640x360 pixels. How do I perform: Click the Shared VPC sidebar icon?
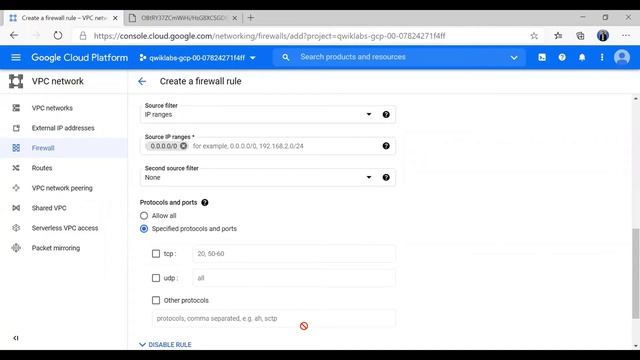(16, 208)
